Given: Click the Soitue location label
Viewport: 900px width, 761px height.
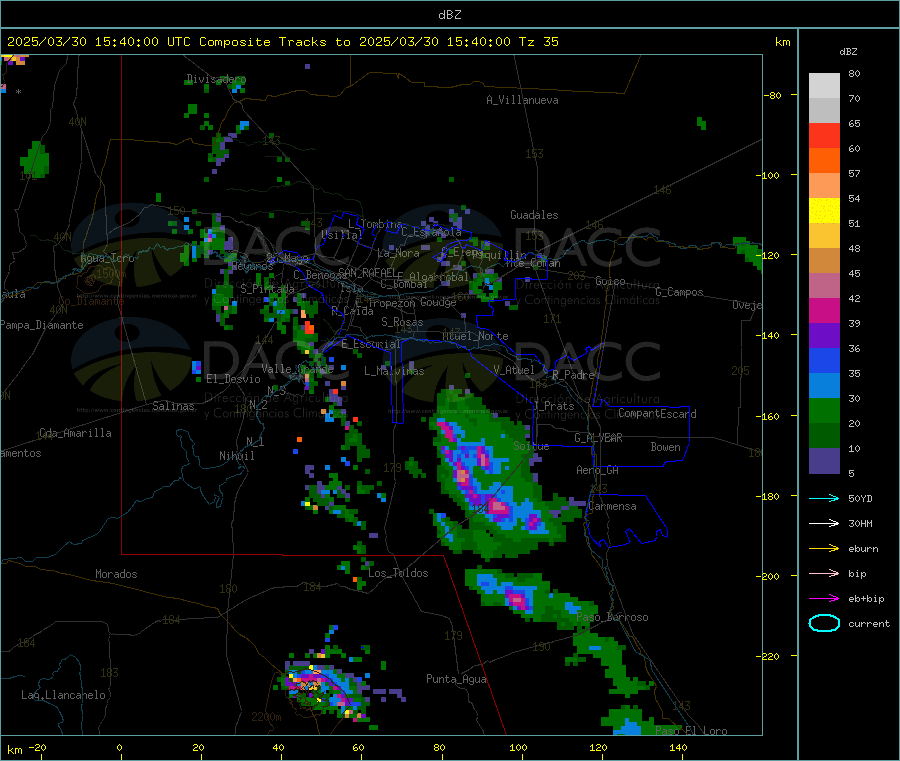Looking at the screenshot, I should (x=531, y=446).
